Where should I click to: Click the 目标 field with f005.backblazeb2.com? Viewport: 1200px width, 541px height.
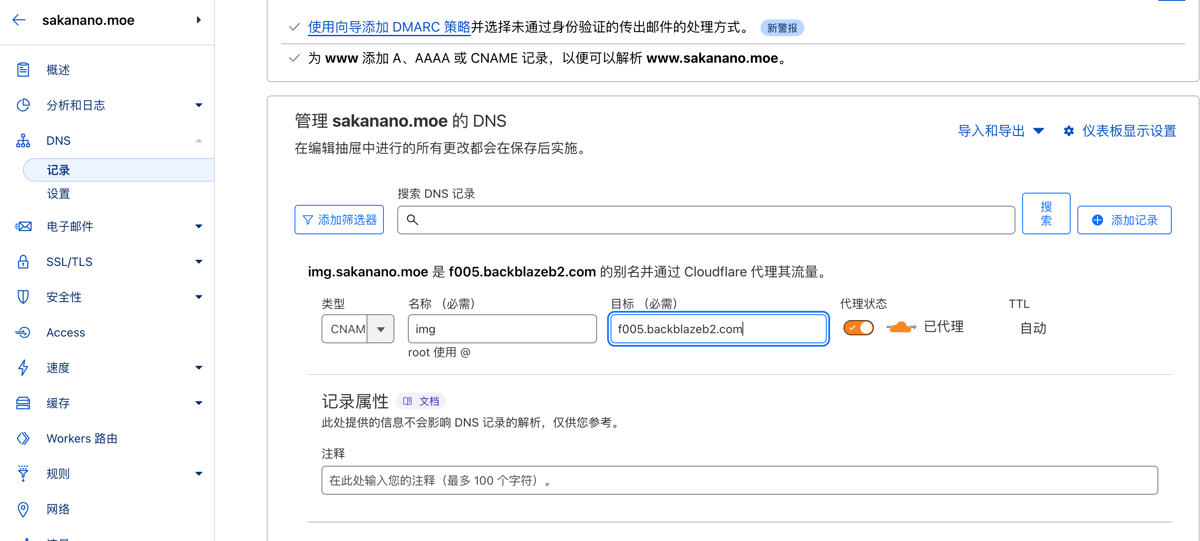pyautogui.click(x=719, y=329)
